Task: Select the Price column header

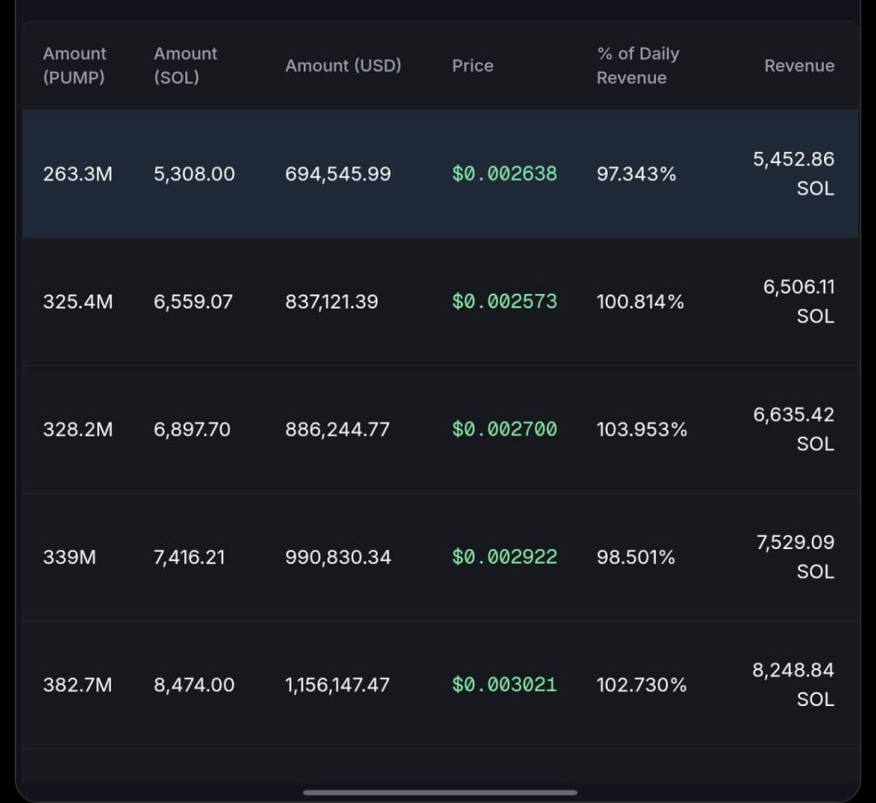Action: [x=472, y=66]
